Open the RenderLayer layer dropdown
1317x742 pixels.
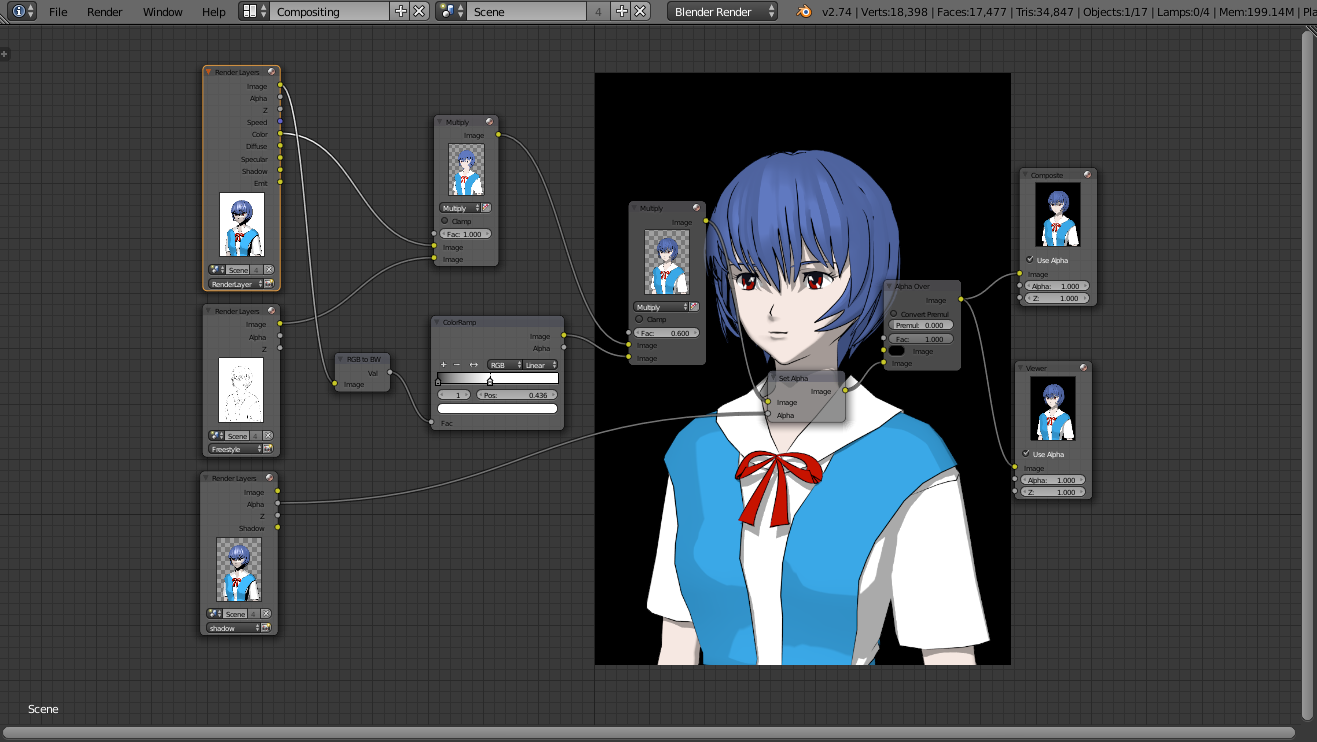[x=236, y=284]
